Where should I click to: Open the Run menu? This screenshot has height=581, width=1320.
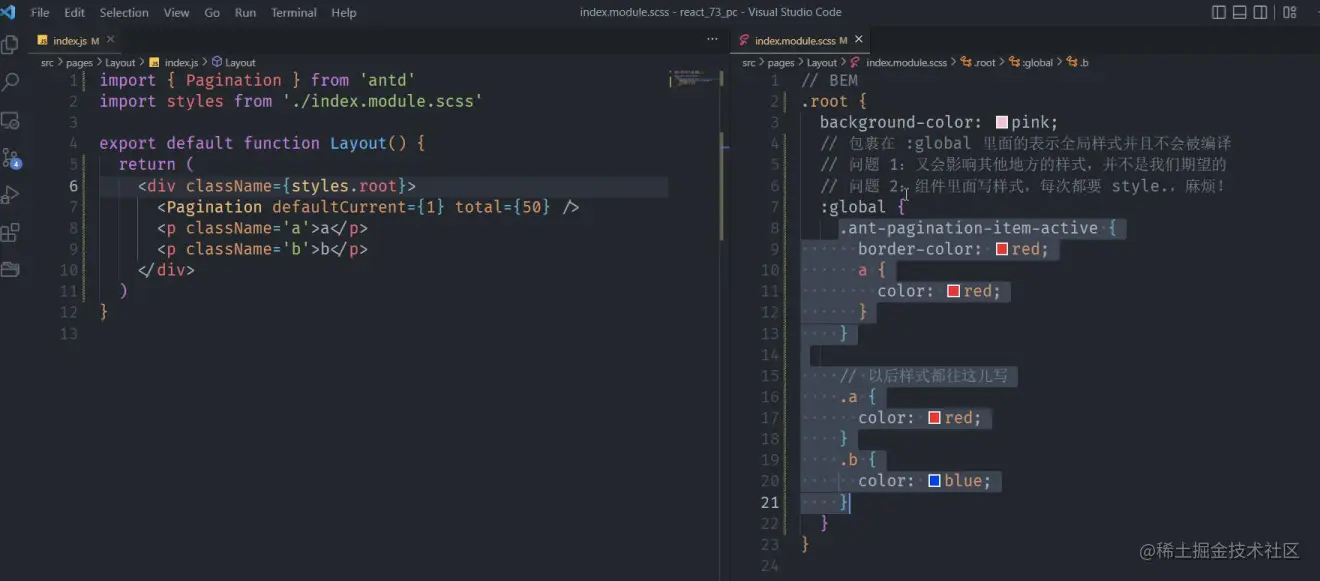tap(245, 12)
